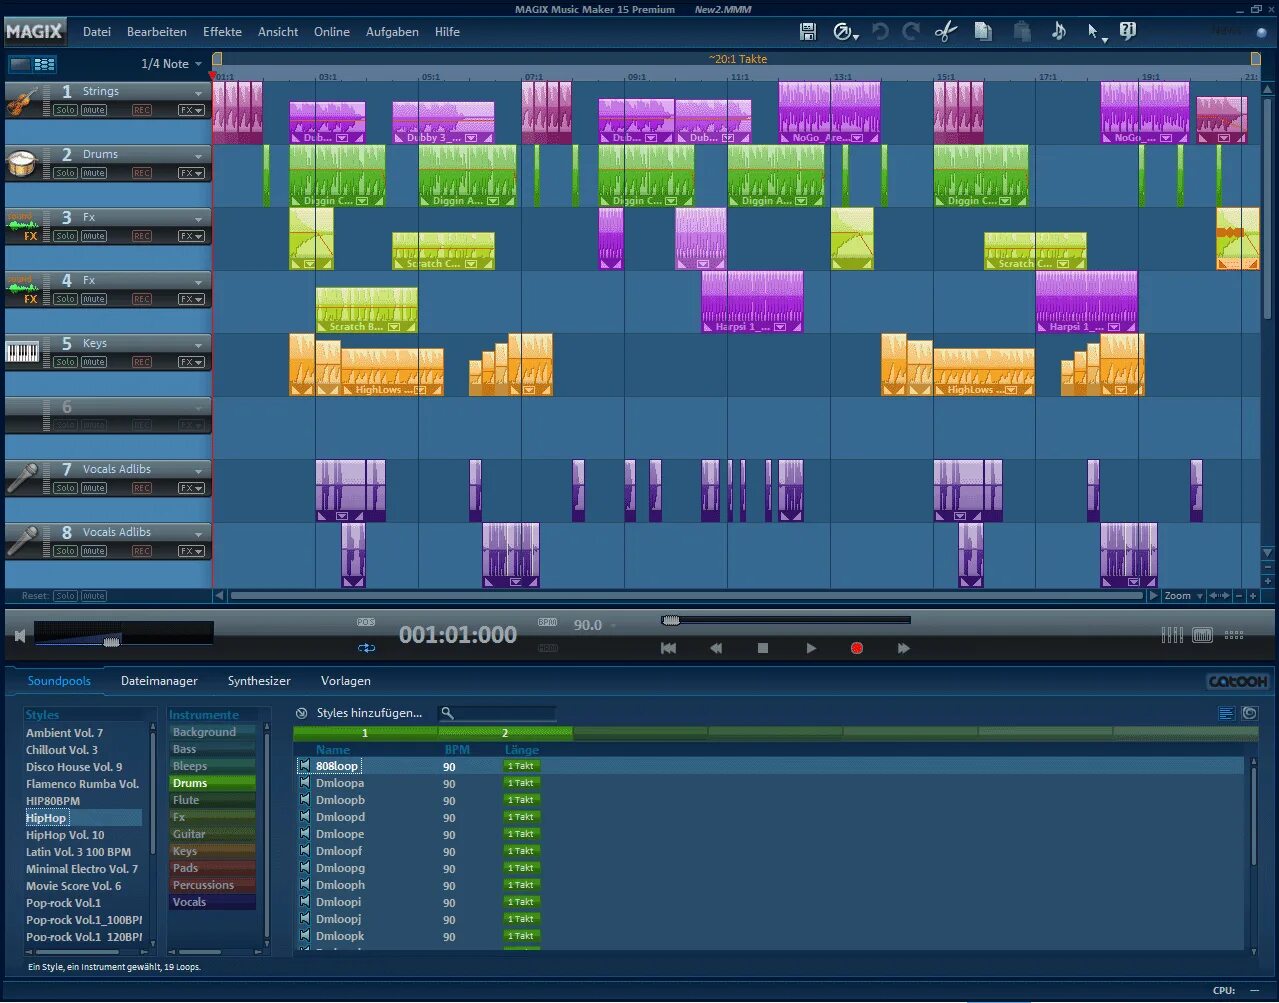1279x1003 pixels.
Task: Mute track 4 Fx
Action: pos(94,299)
